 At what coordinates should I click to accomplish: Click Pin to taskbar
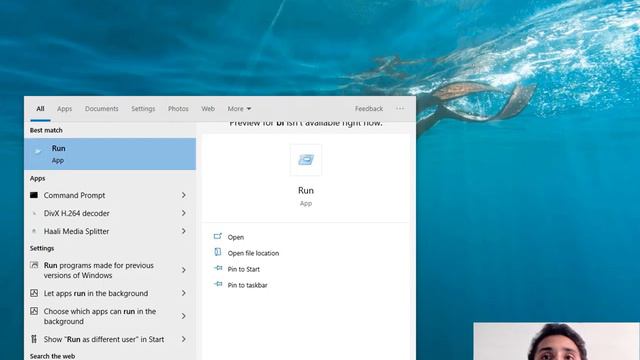[x=247, y=285]
